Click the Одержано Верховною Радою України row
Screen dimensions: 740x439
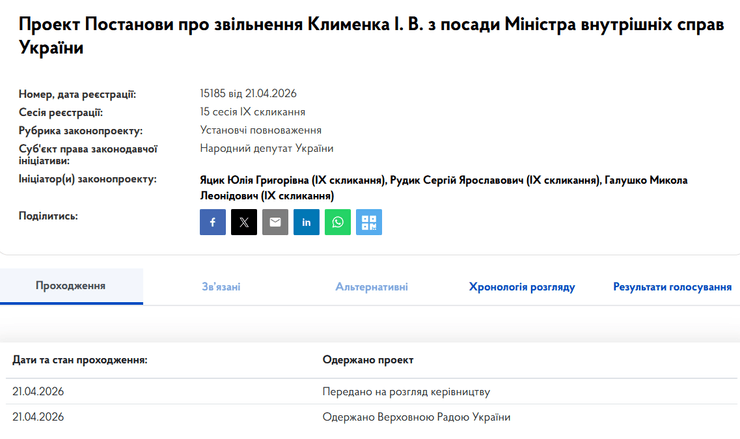coord(416,417)
